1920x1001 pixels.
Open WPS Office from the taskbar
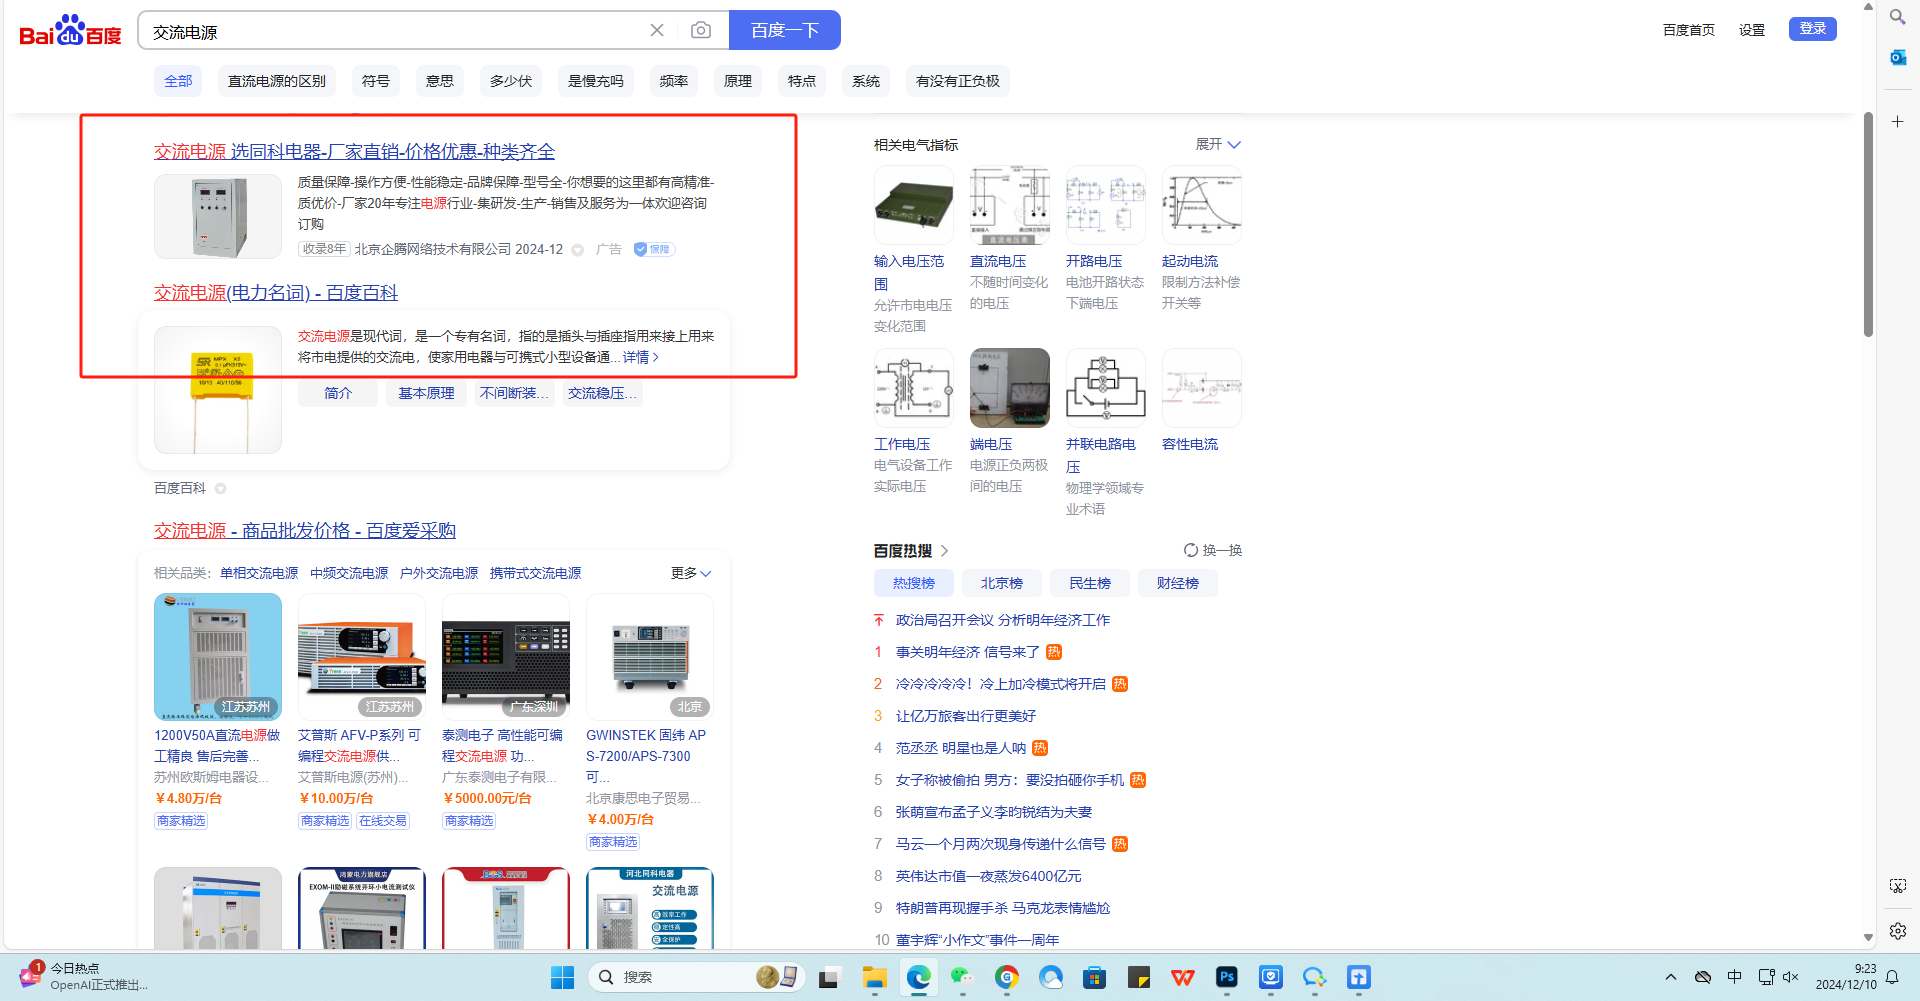1182,977
